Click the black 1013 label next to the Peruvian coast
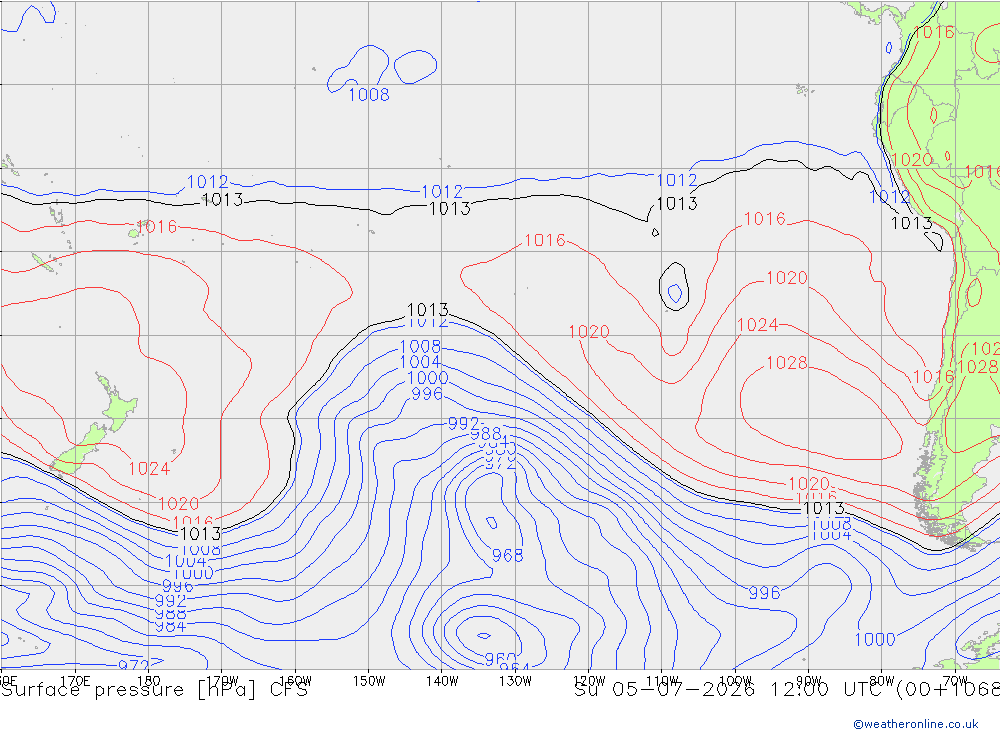This screenshot has width=1000, height=733. [x=911, y=223]
